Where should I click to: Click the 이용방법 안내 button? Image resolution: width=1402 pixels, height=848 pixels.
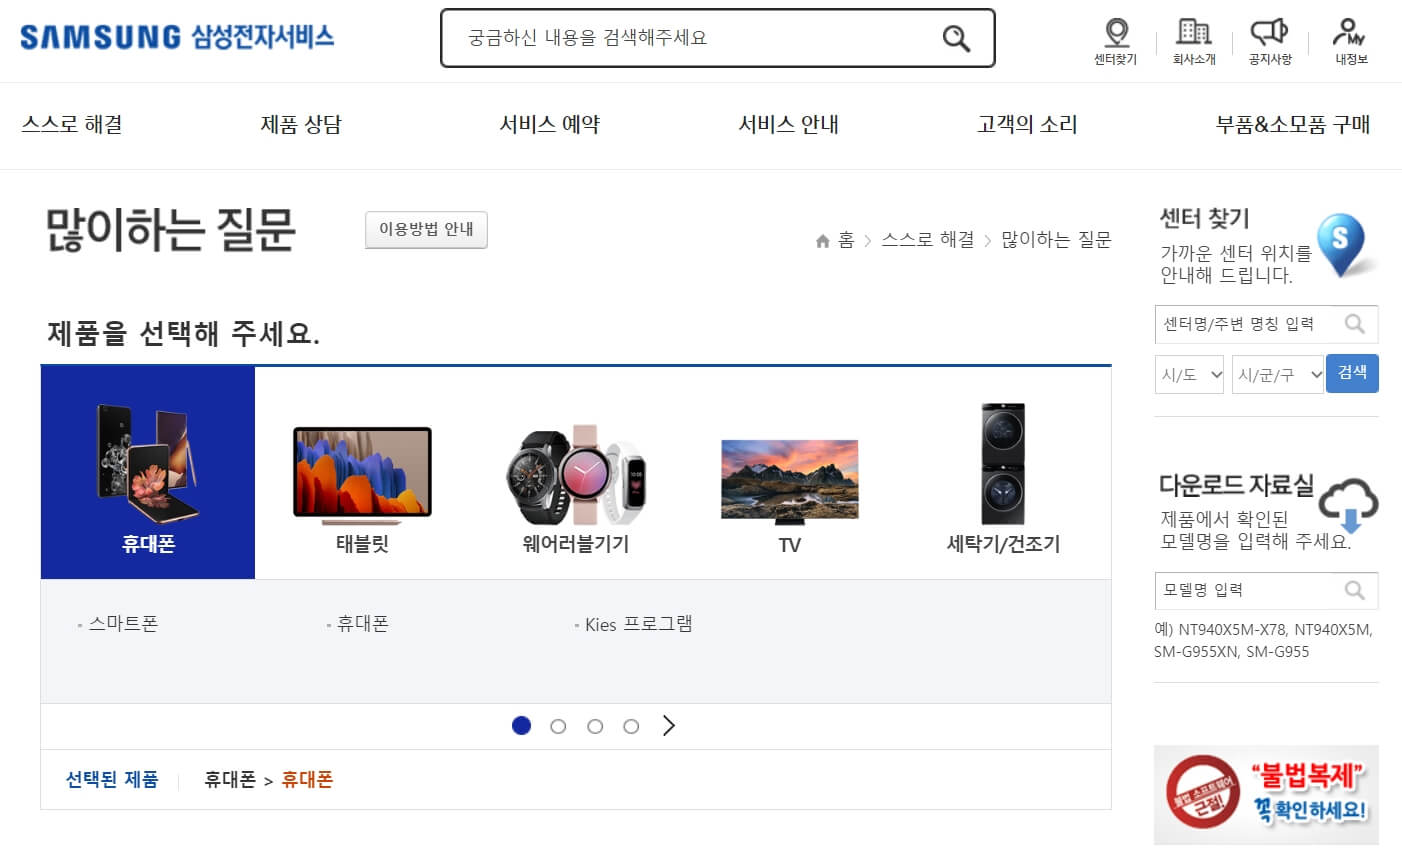(x=426, y=230)
